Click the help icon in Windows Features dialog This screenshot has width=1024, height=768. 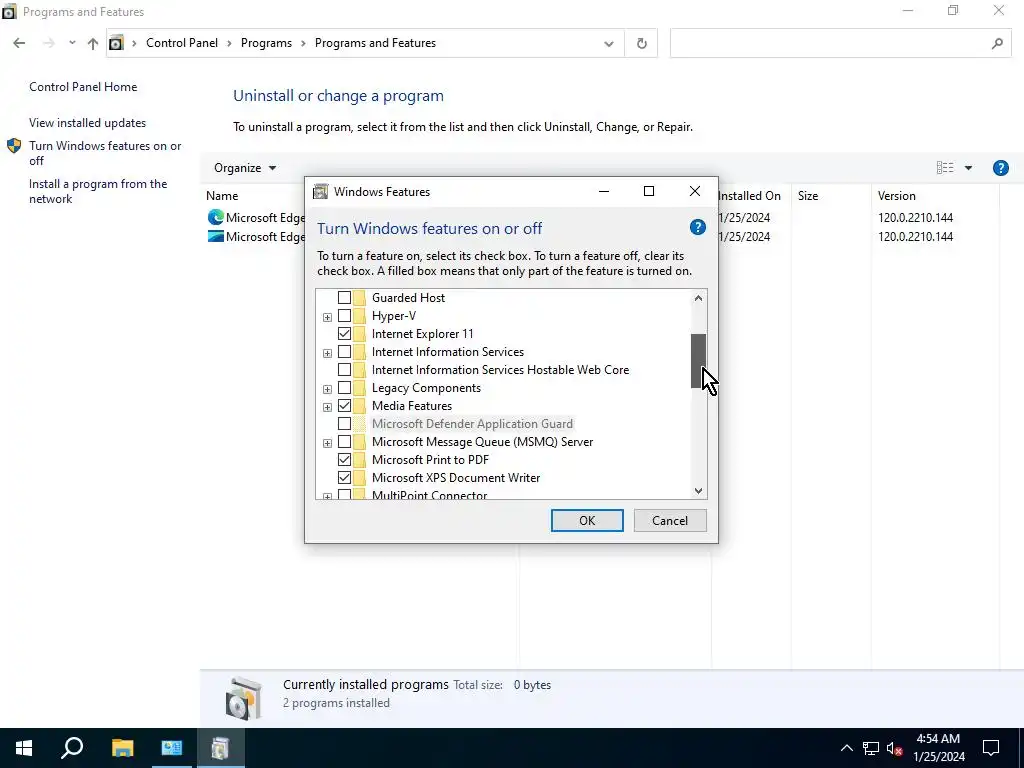[697, 227]
